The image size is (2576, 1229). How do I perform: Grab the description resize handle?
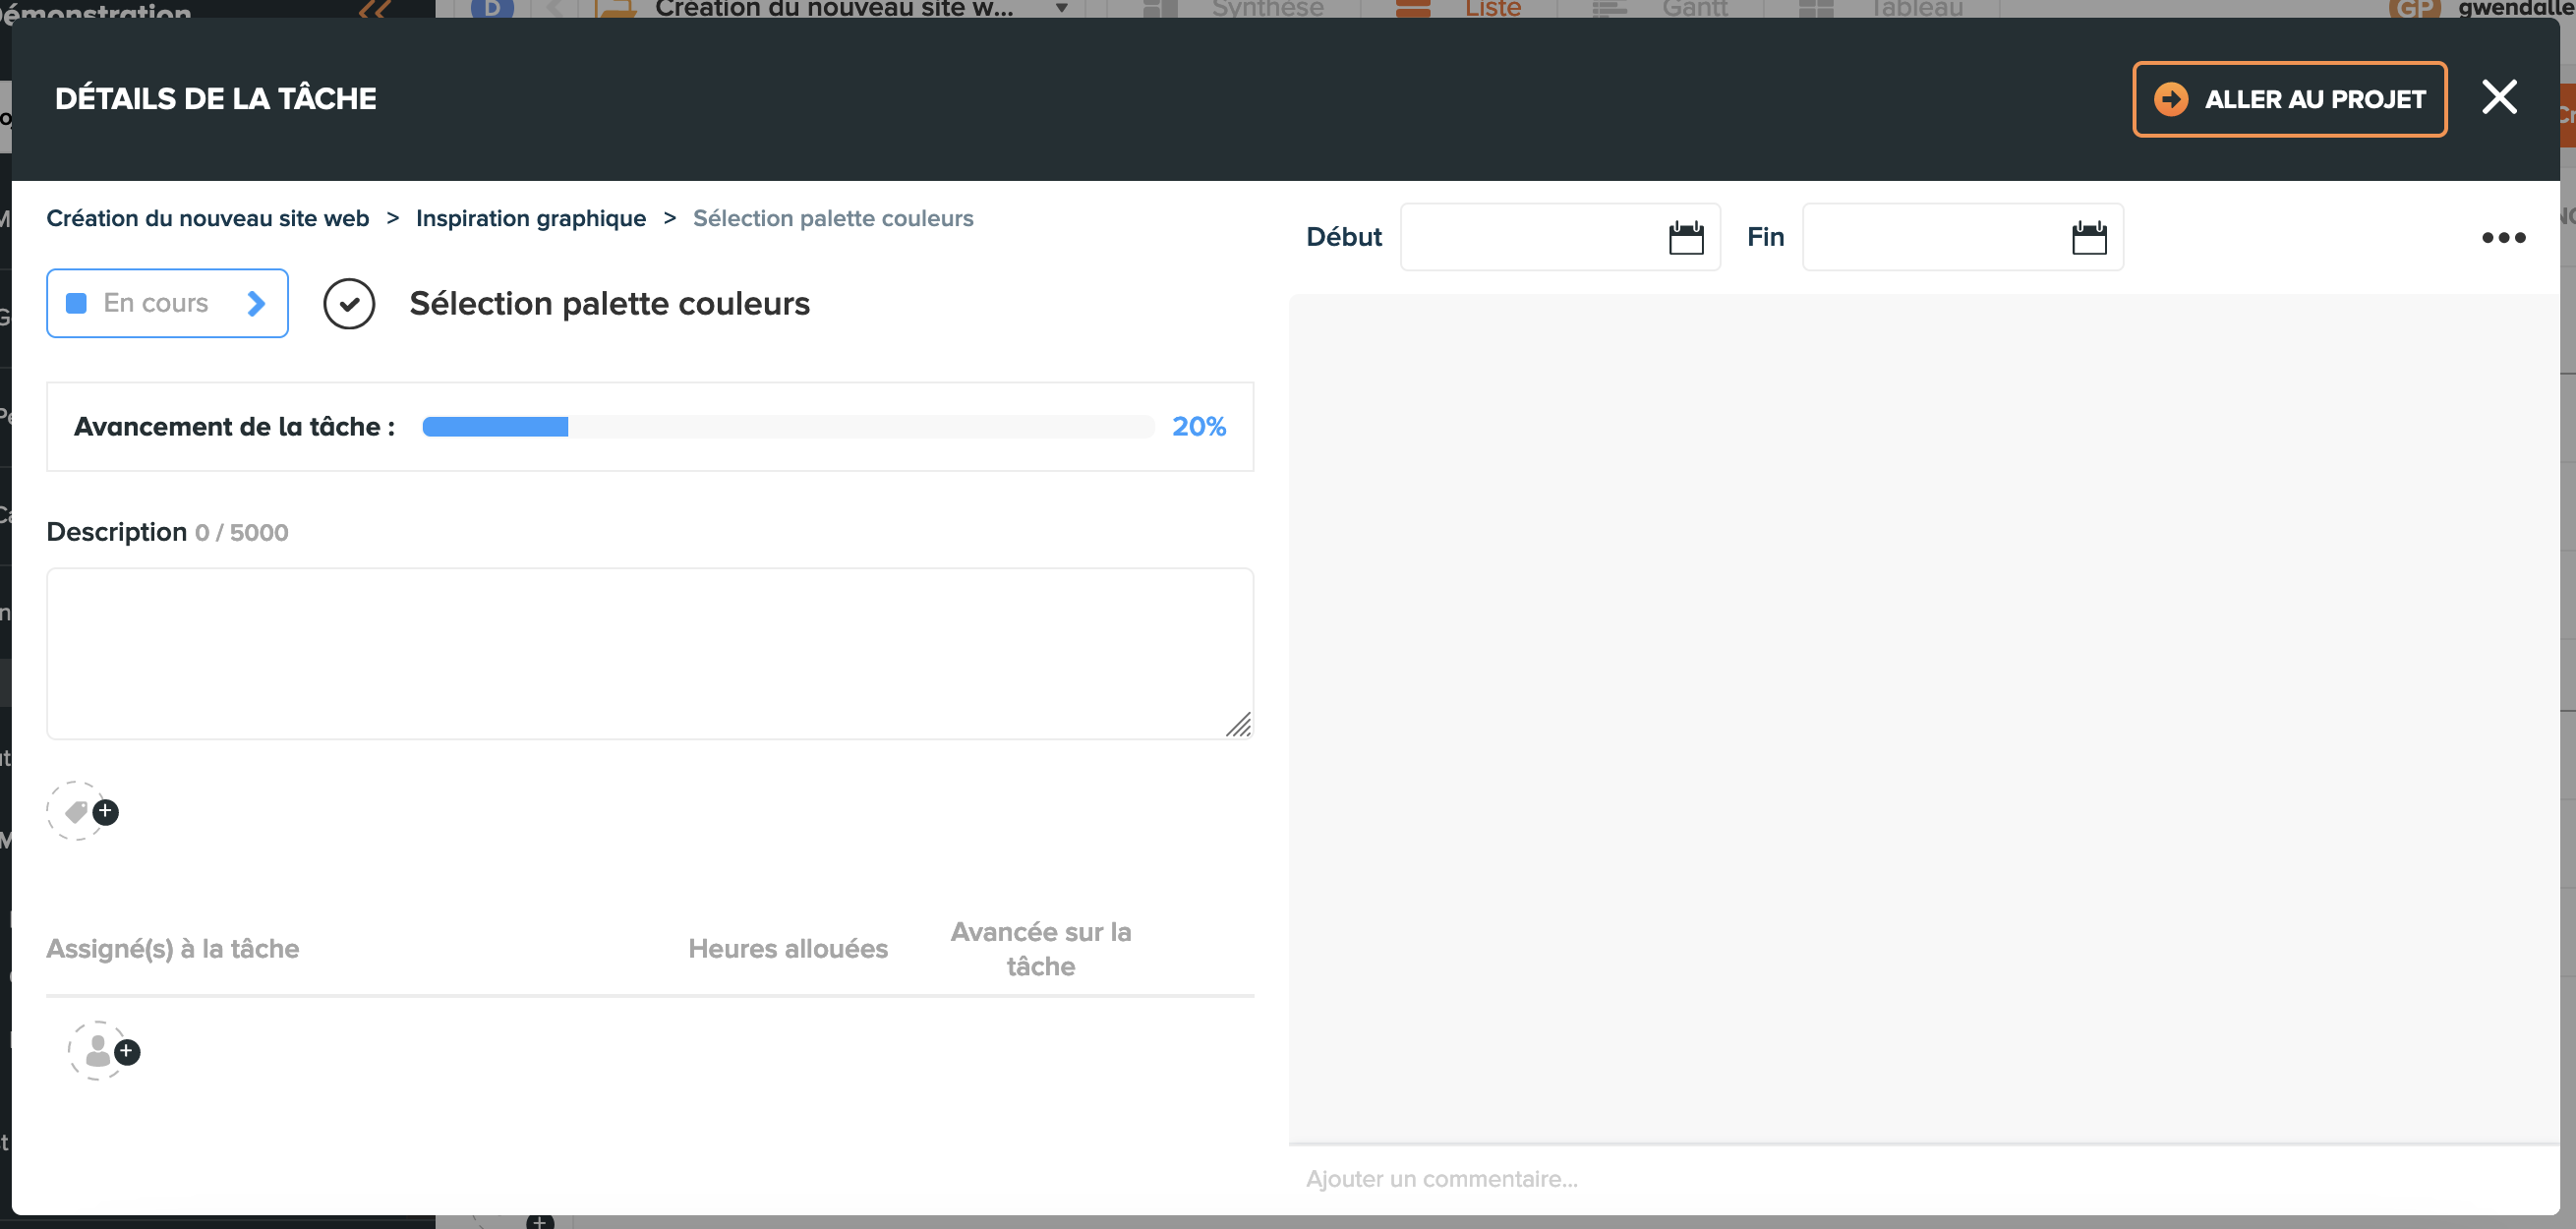click(1239, 725)
